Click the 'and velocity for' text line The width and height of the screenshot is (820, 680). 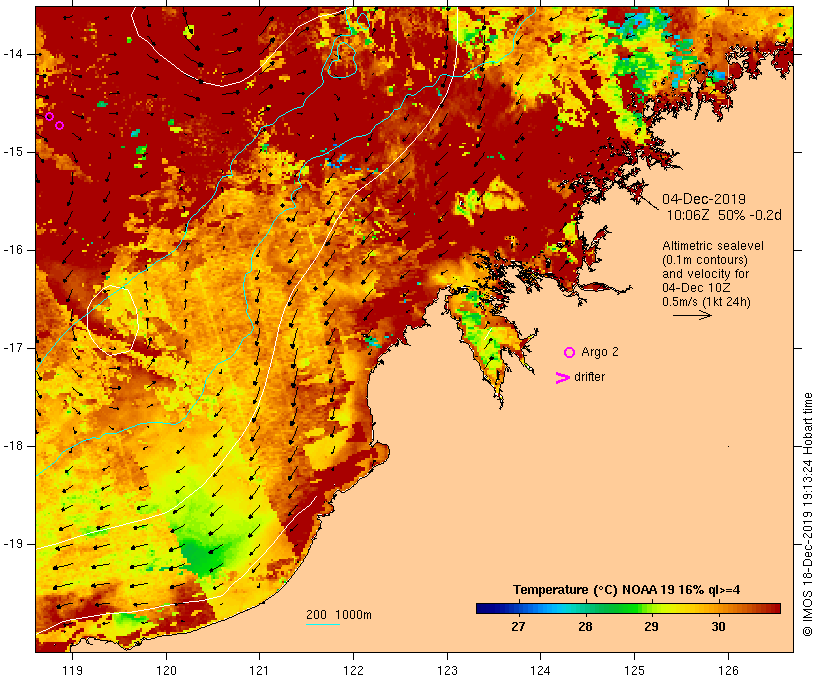[705, 274]
